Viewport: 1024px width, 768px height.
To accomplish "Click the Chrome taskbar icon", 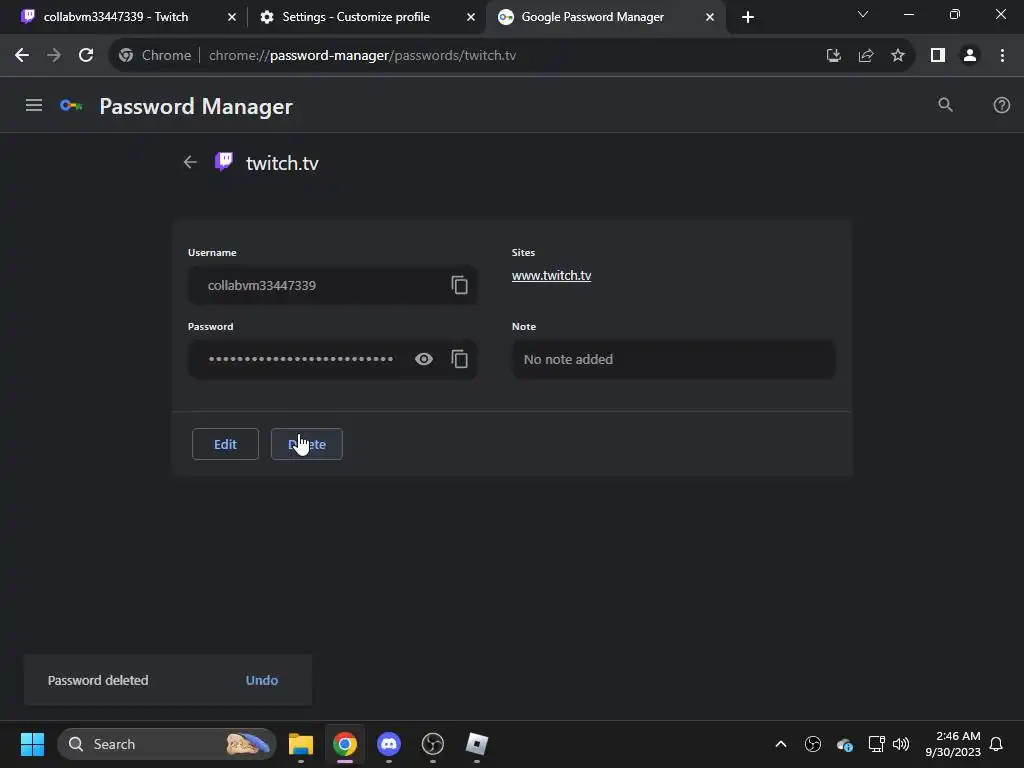I will tap(345, 744).
